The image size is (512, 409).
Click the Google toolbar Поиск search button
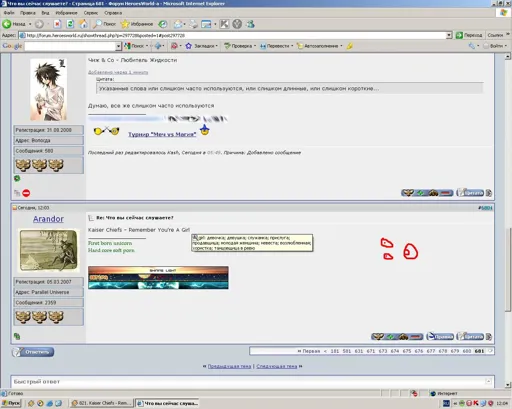(134, 46)
